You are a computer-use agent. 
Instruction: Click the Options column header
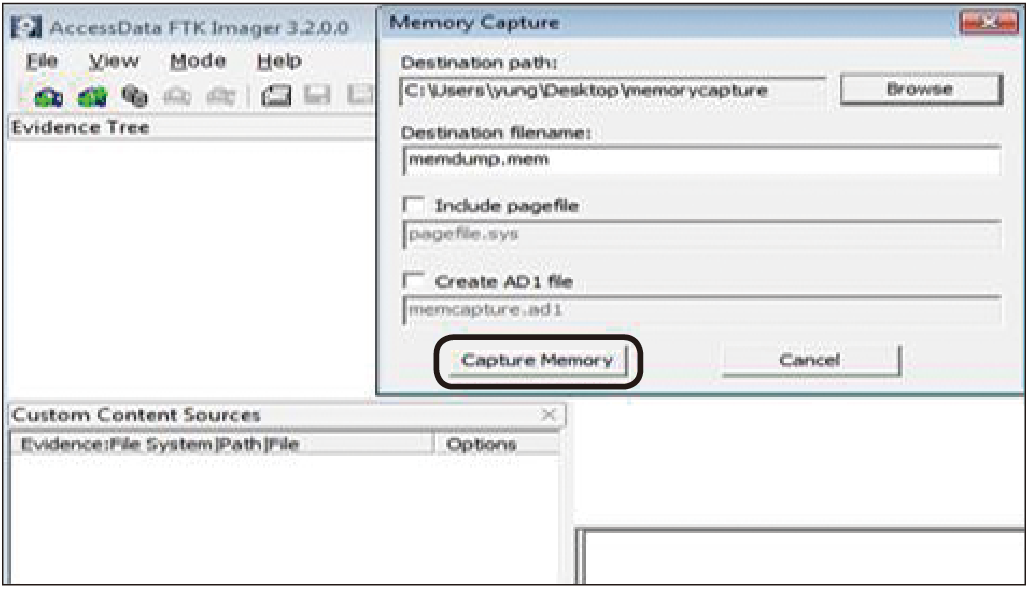tap(496, 444)
